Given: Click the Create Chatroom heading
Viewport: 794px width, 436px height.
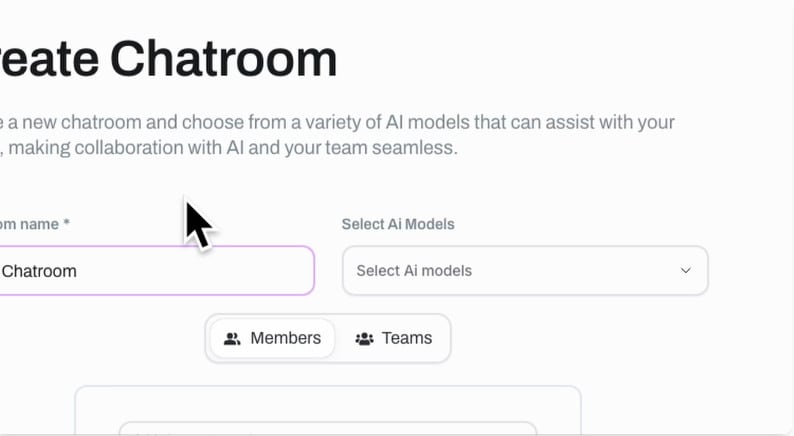Looking at the screenshot, I should click(170, 60).
